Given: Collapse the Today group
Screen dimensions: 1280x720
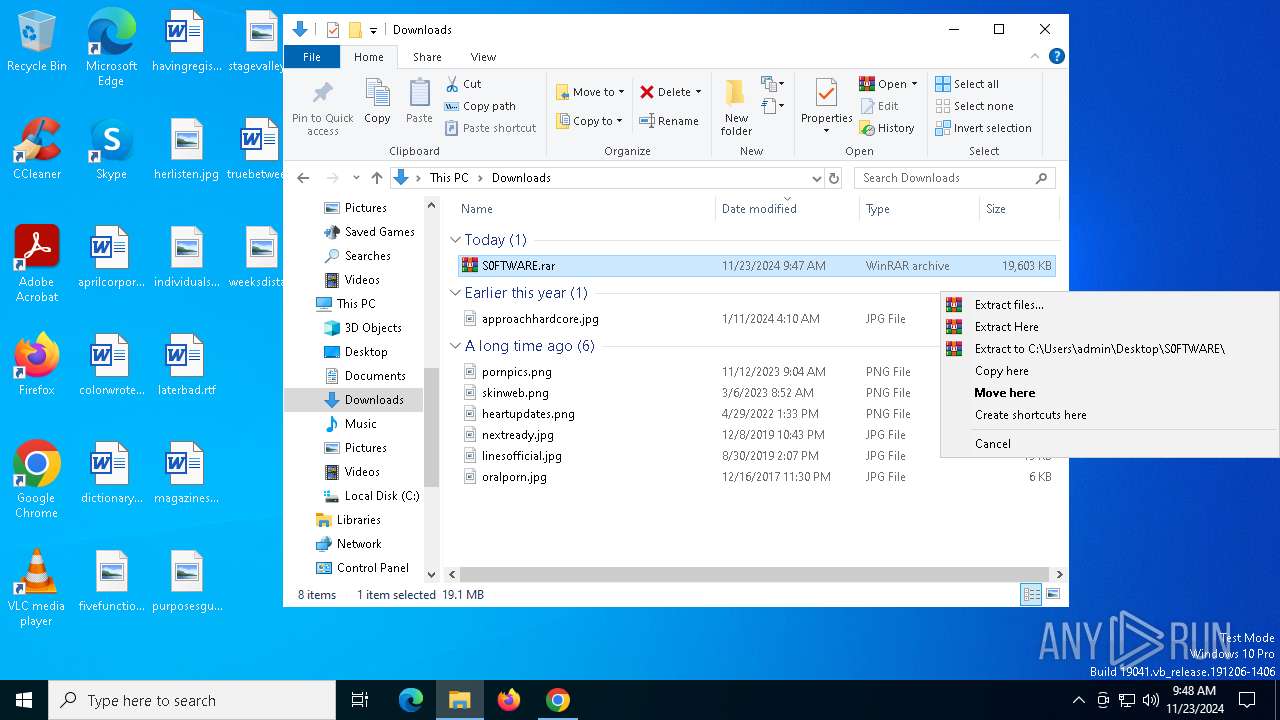Looking at the screenshot, I should [x=455, y=240].
